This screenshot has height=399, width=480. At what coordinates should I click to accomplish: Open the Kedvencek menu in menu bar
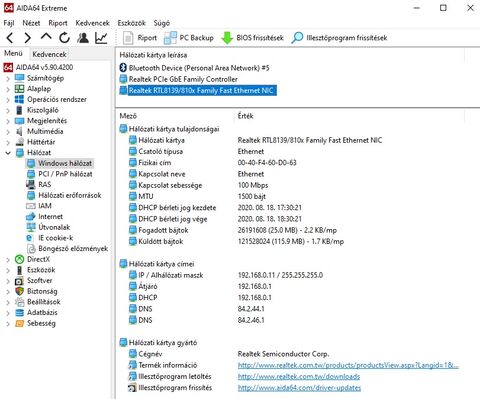tap(92, 23)
